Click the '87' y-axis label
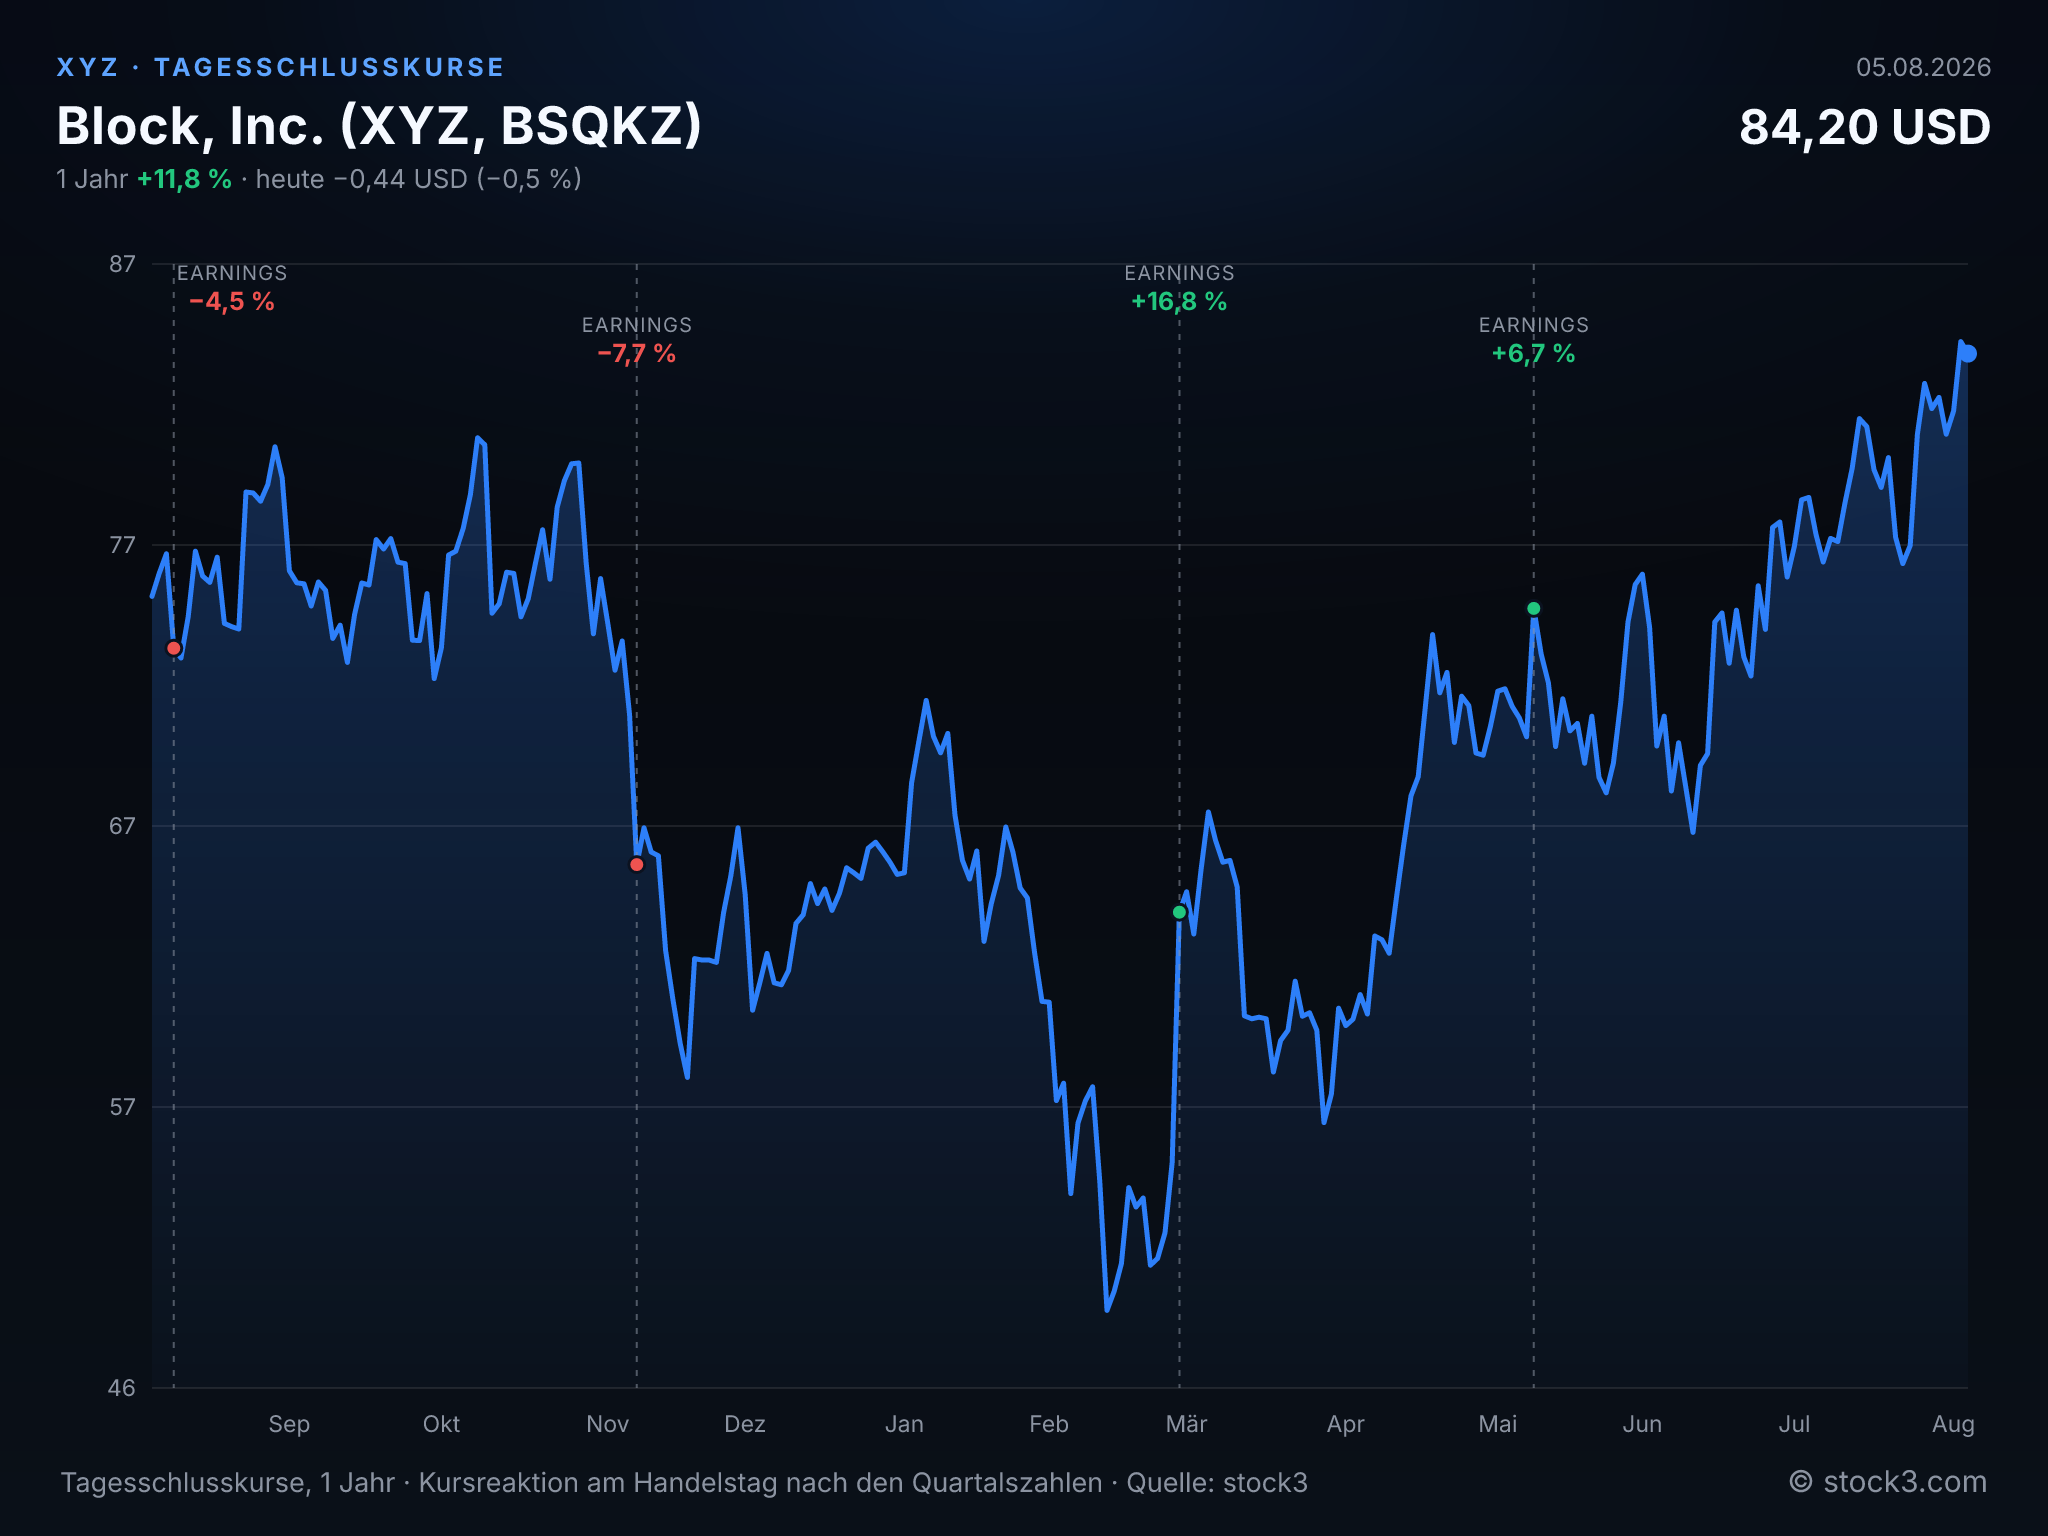 click(122, 264)
